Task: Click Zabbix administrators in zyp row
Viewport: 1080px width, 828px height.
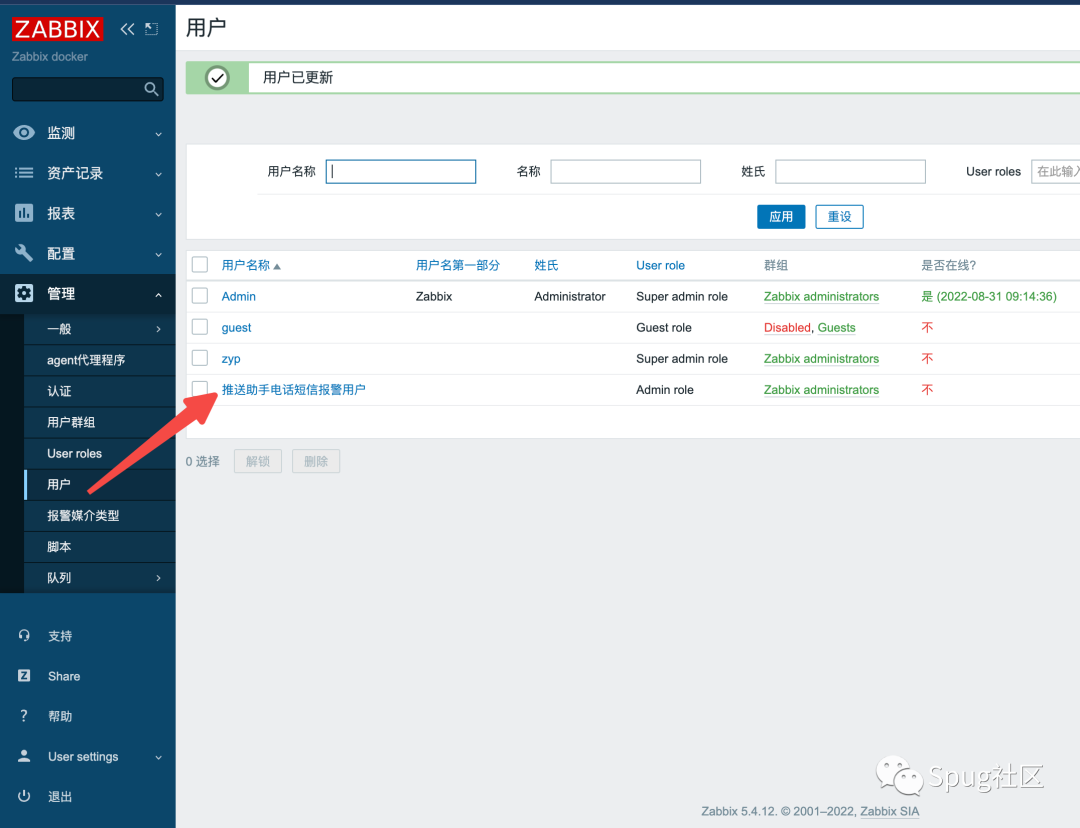Action: [821, 359]
